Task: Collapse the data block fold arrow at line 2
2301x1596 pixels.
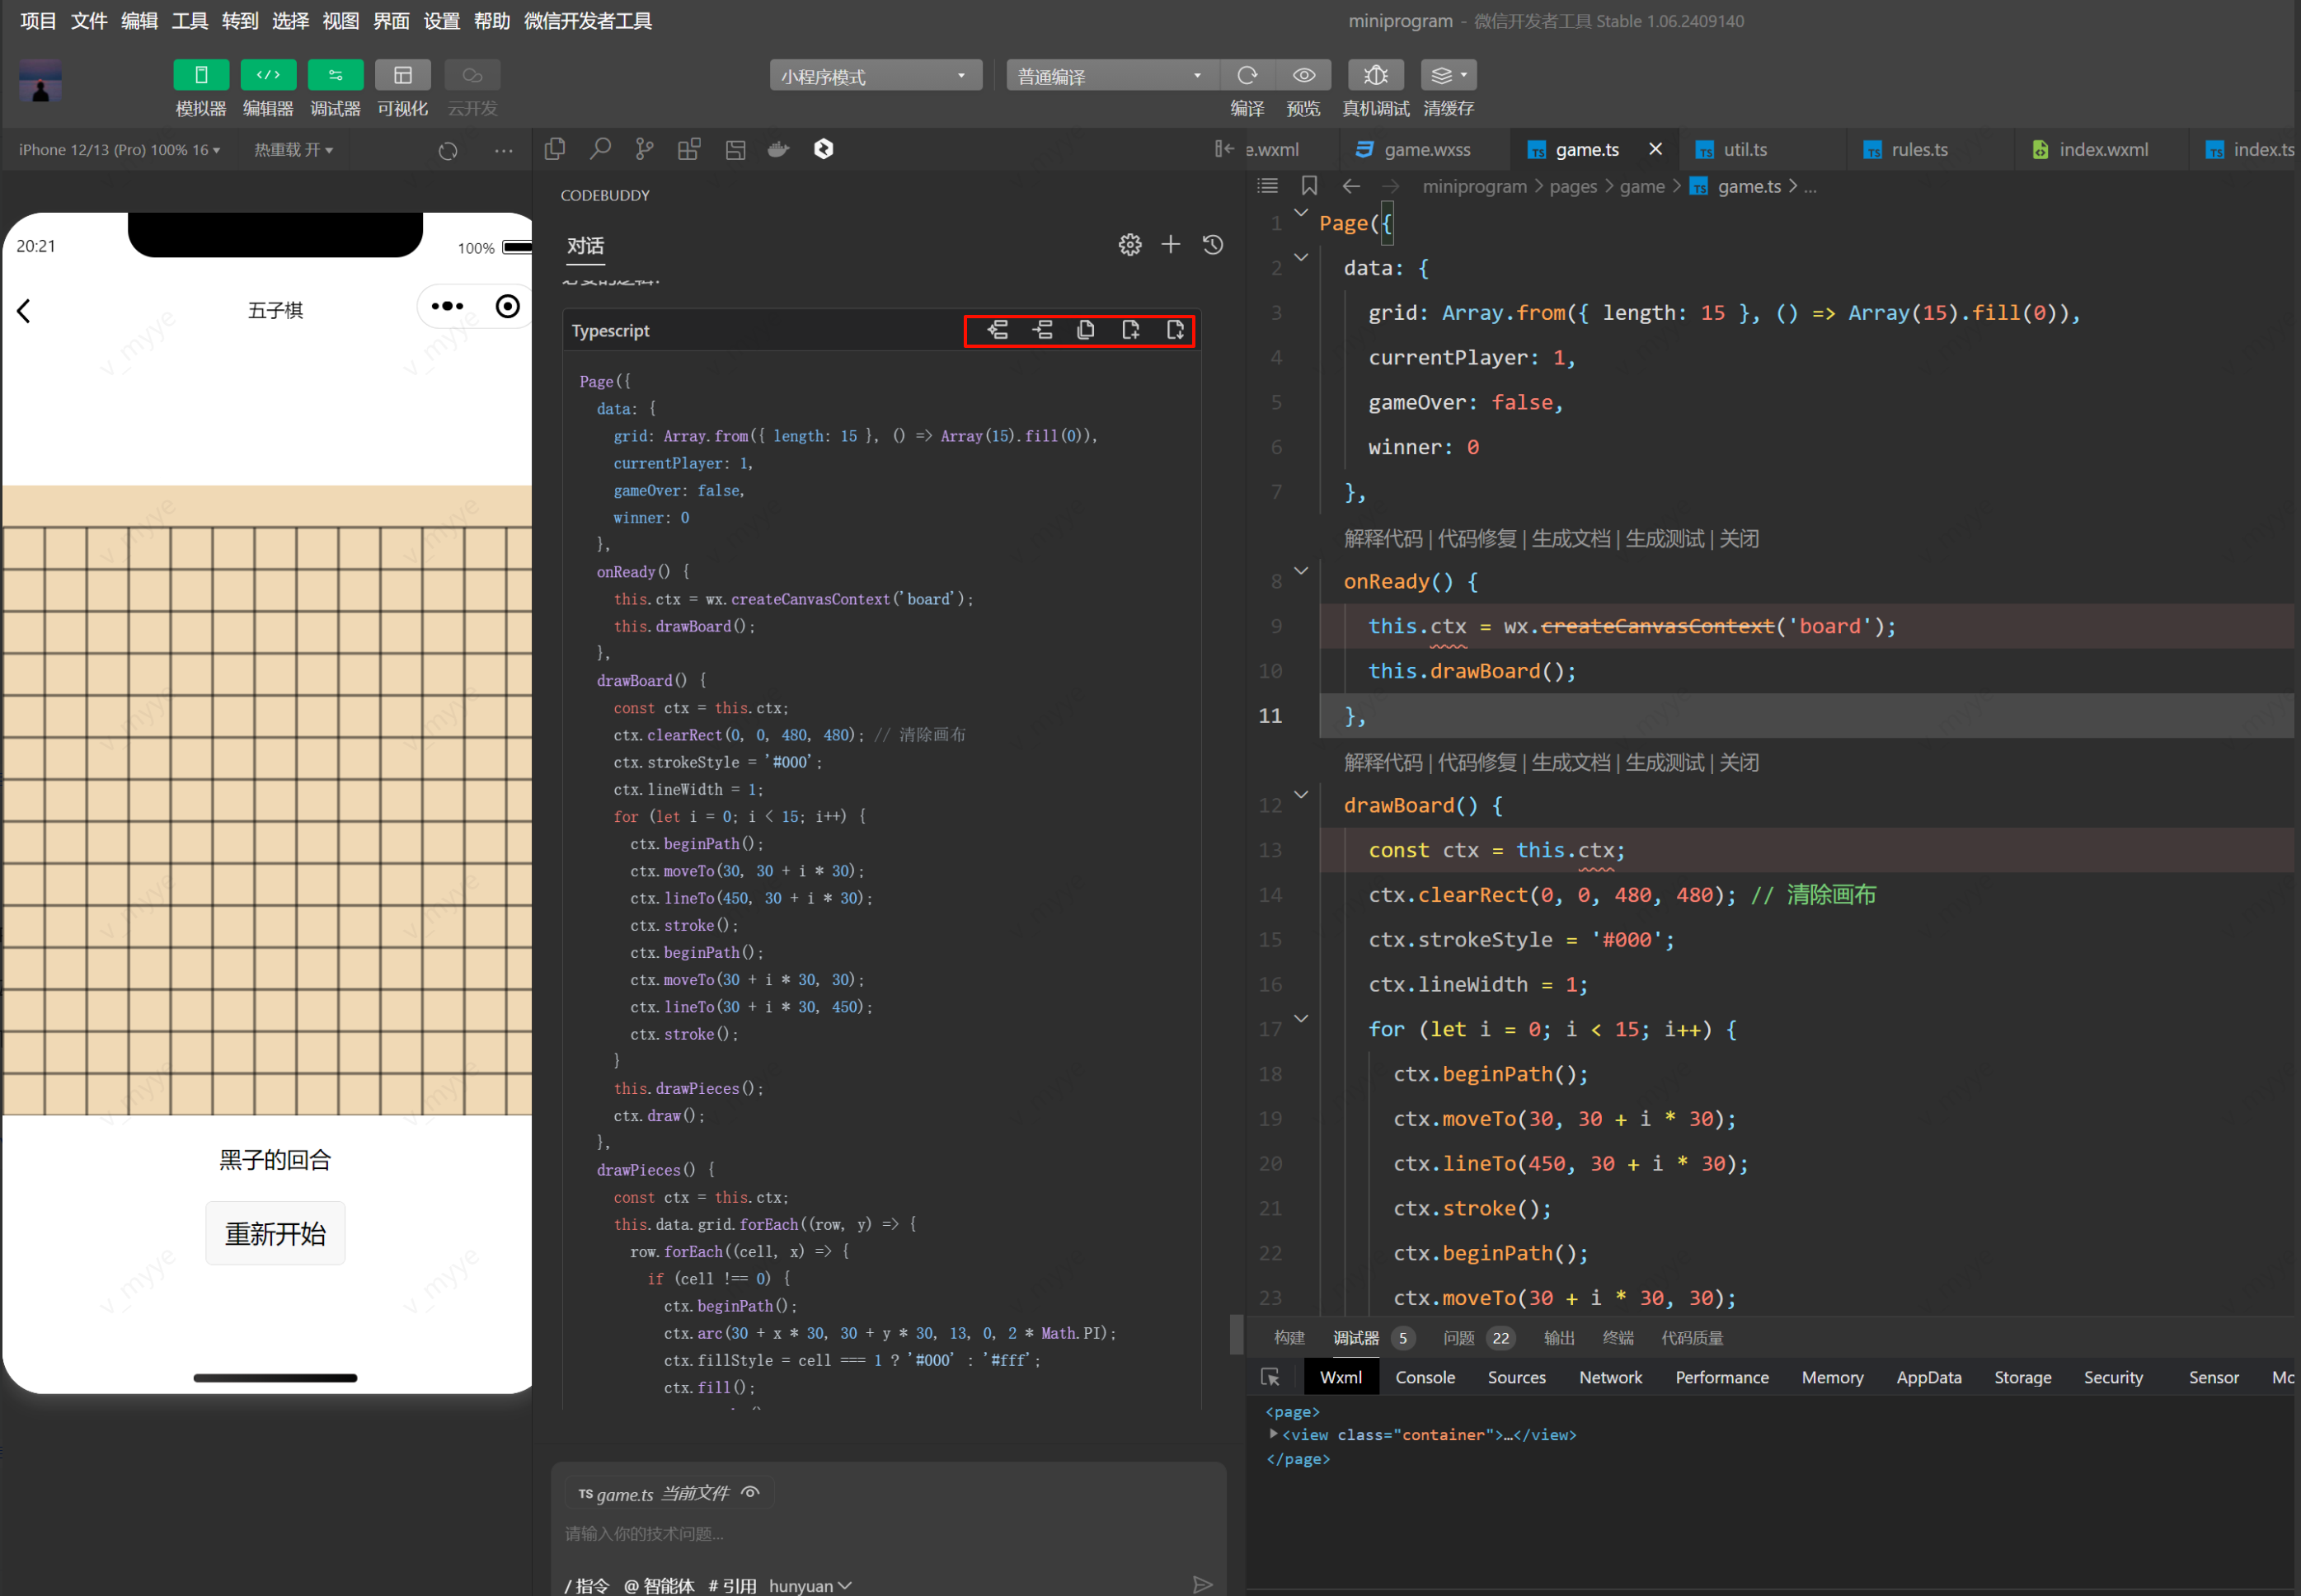Action: (x=1301, y=258)
